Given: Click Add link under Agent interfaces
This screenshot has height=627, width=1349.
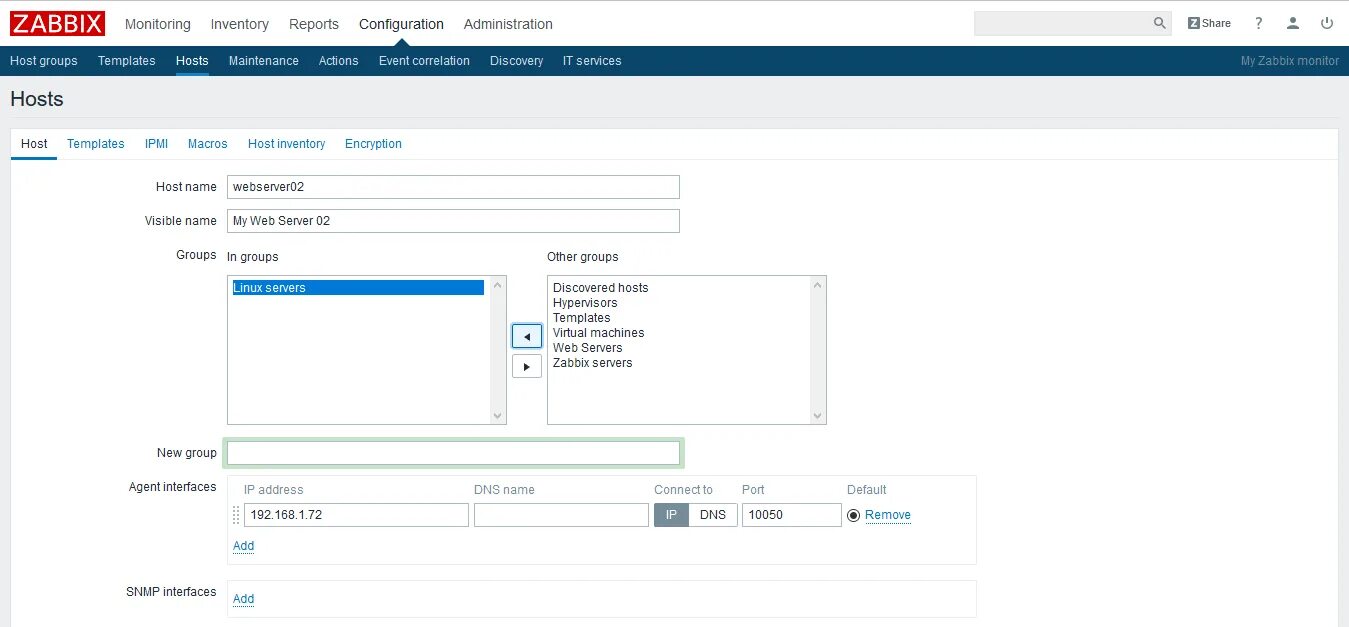Looking at the screenshot, I should (243, 546).
